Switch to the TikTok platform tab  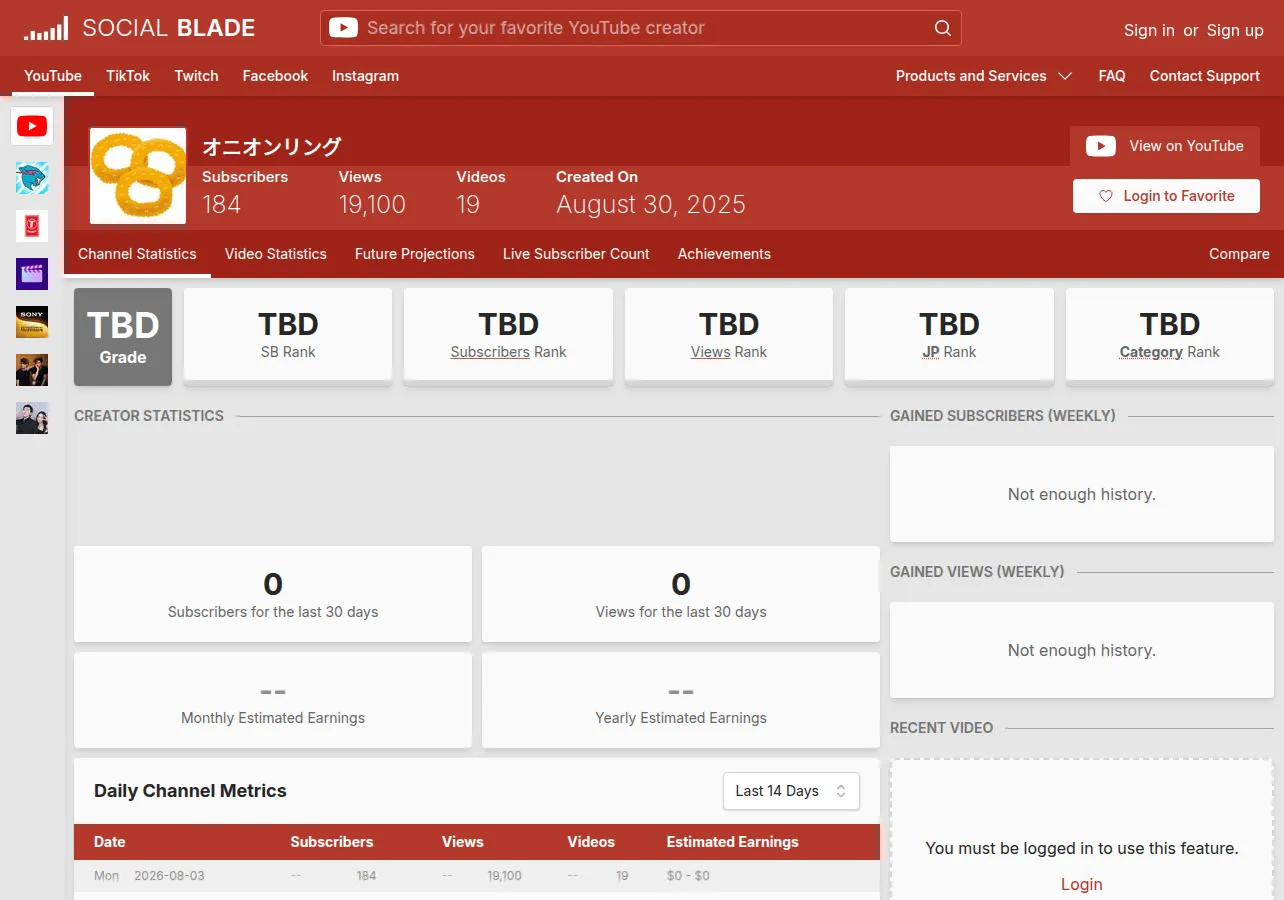tap(128, 76)
